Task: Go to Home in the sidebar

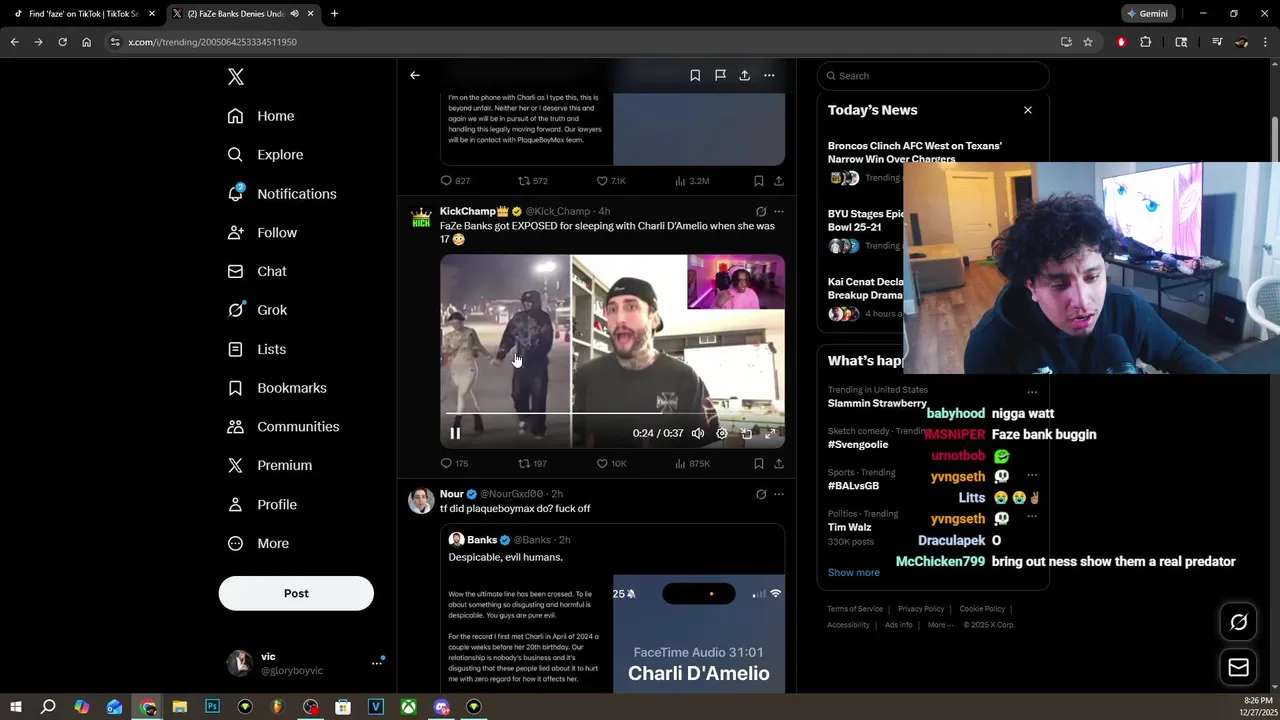Action: pyautogui.click(x=261, y=116)
